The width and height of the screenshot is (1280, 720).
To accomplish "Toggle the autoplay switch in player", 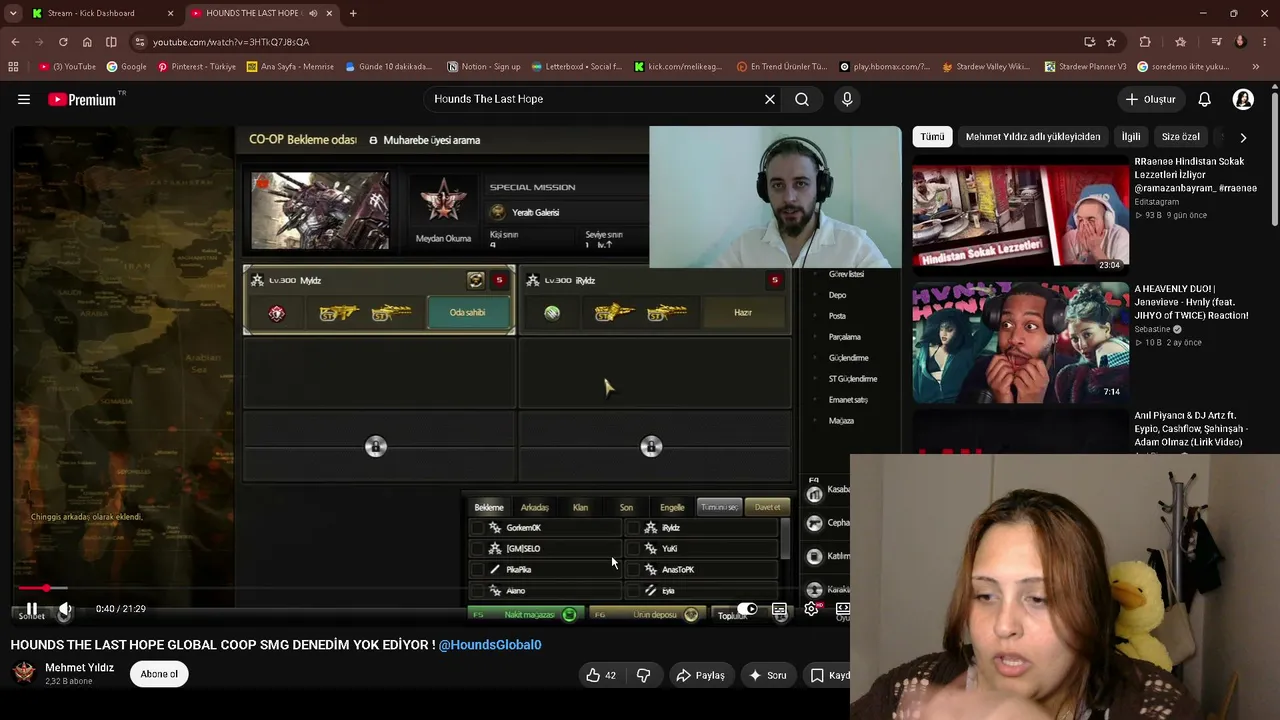I will coord(747,608).
